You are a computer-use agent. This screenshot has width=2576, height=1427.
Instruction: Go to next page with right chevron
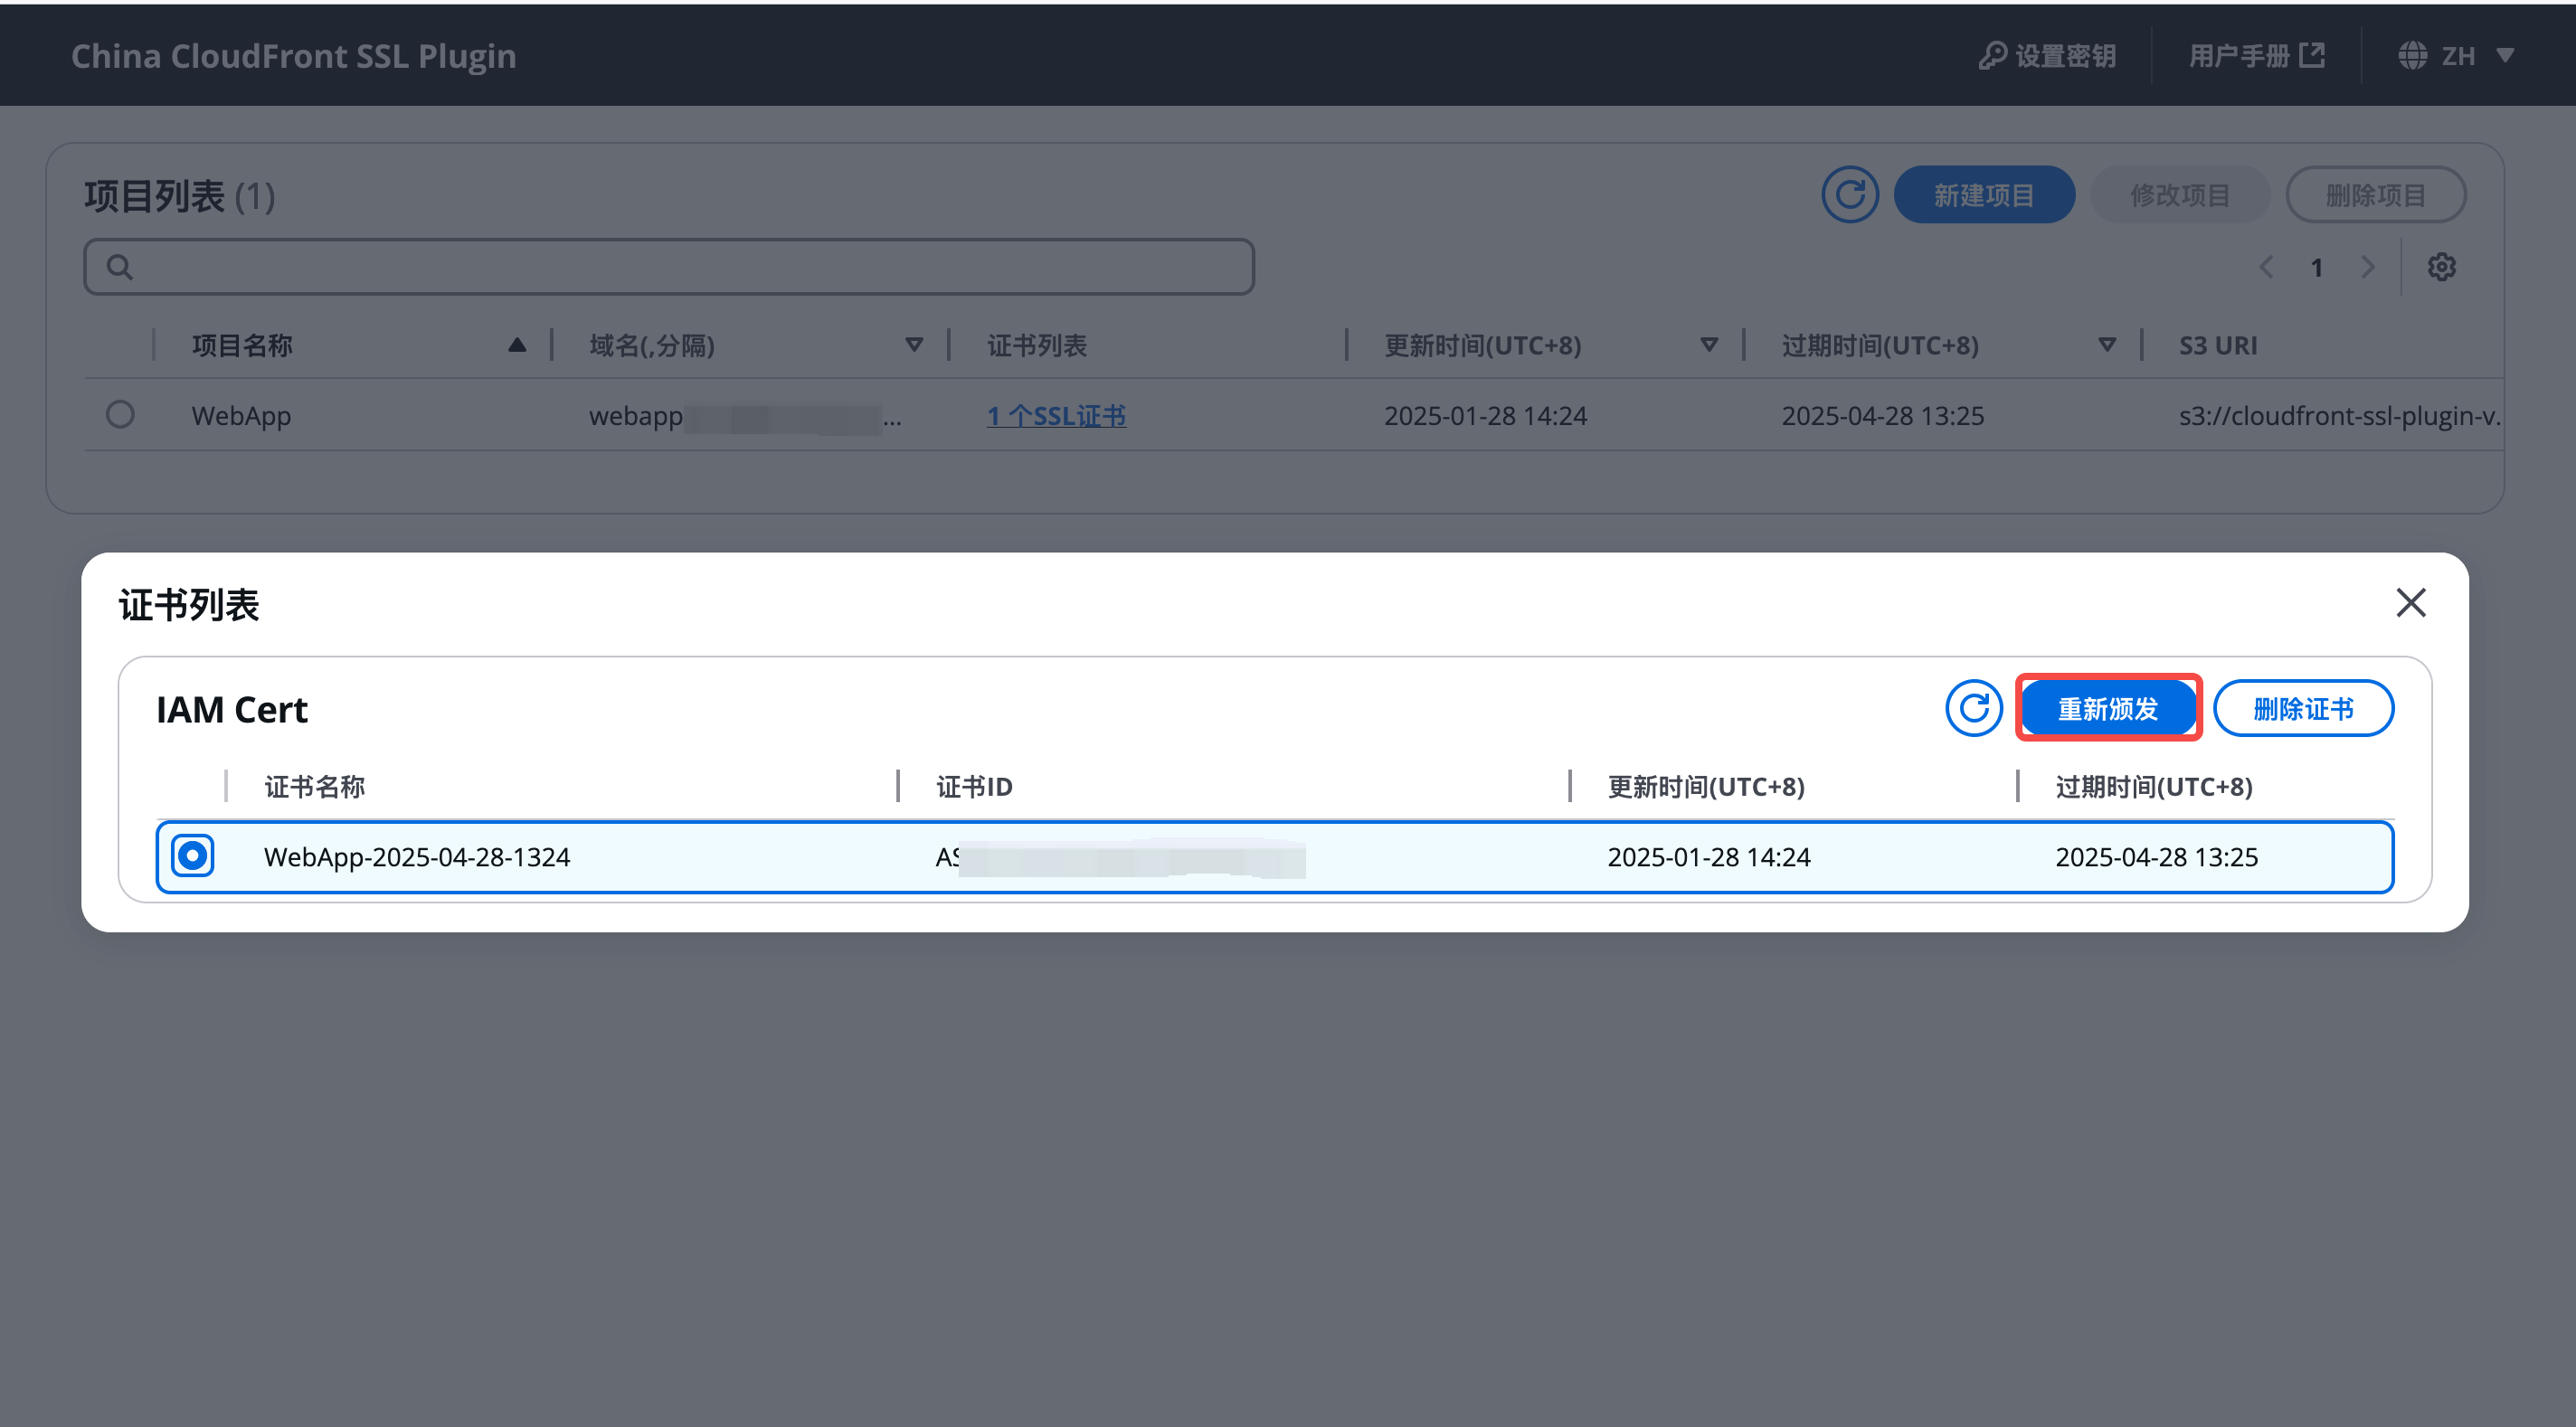[2369, 266]
